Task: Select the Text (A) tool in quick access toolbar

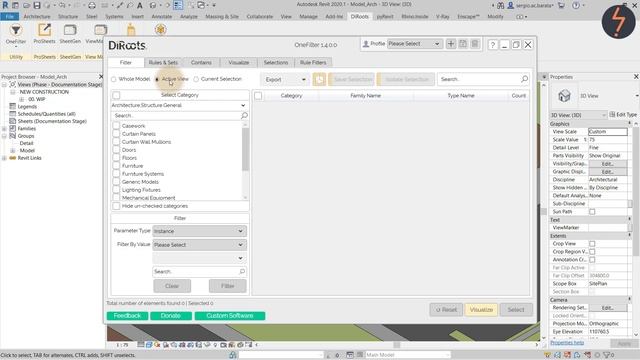Action: tap(140, 5)
